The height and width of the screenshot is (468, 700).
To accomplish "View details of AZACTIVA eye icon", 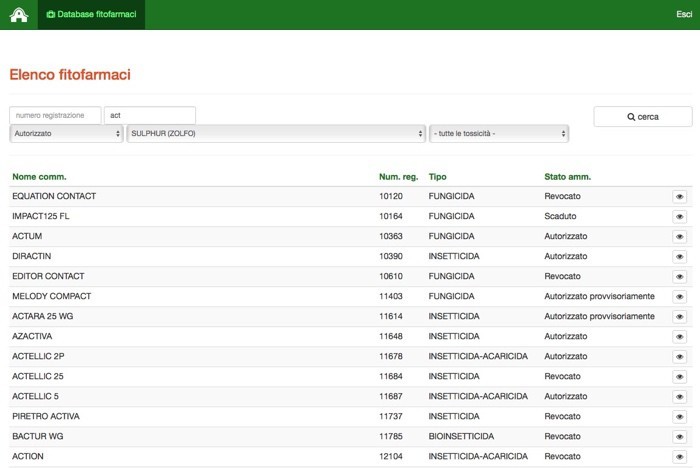I will pyautogui.click(x=679, y=337).
